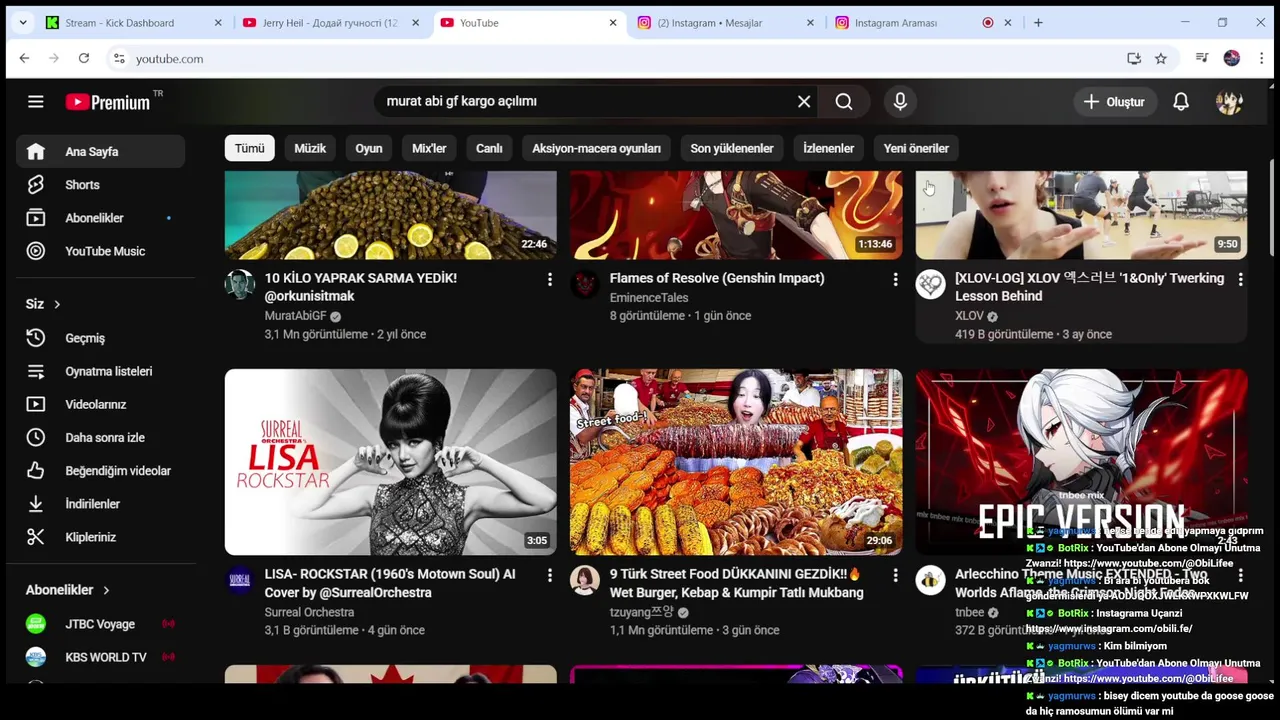Screen dimensions: 1280x720
Task: Open the Surreal Orchestra channel link
Action: [309, 612]
